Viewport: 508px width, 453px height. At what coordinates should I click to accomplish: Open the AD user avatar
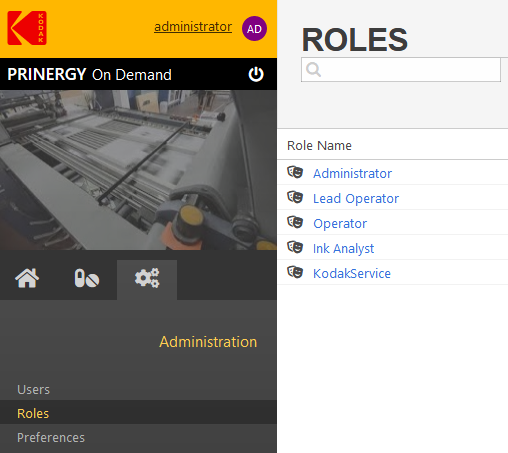tap(254, 29)
